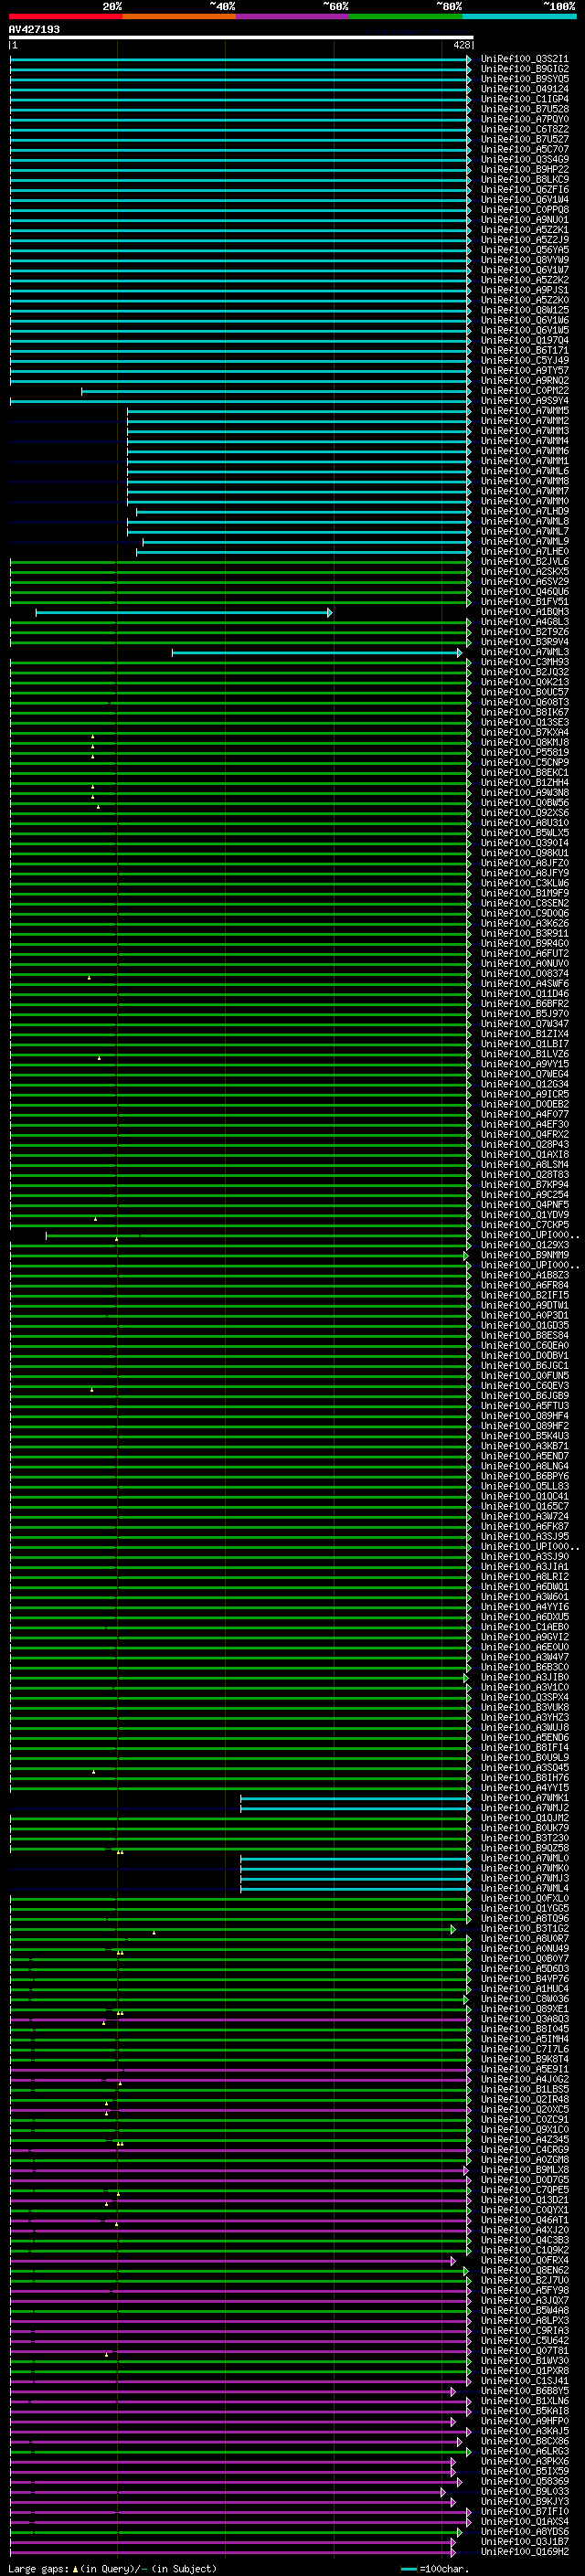Screen dimensions: 585x2576
Task: Click the cyan ~100% identity legend segment
Action: 519,17
